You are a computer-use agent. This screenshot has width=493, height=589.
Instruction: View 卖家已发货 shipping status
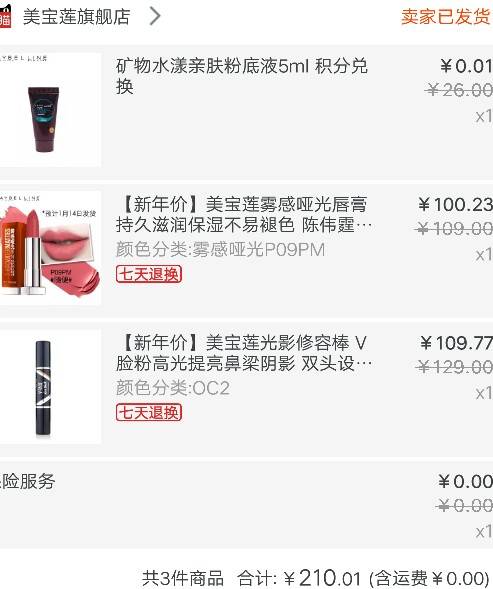coord(446,17)
